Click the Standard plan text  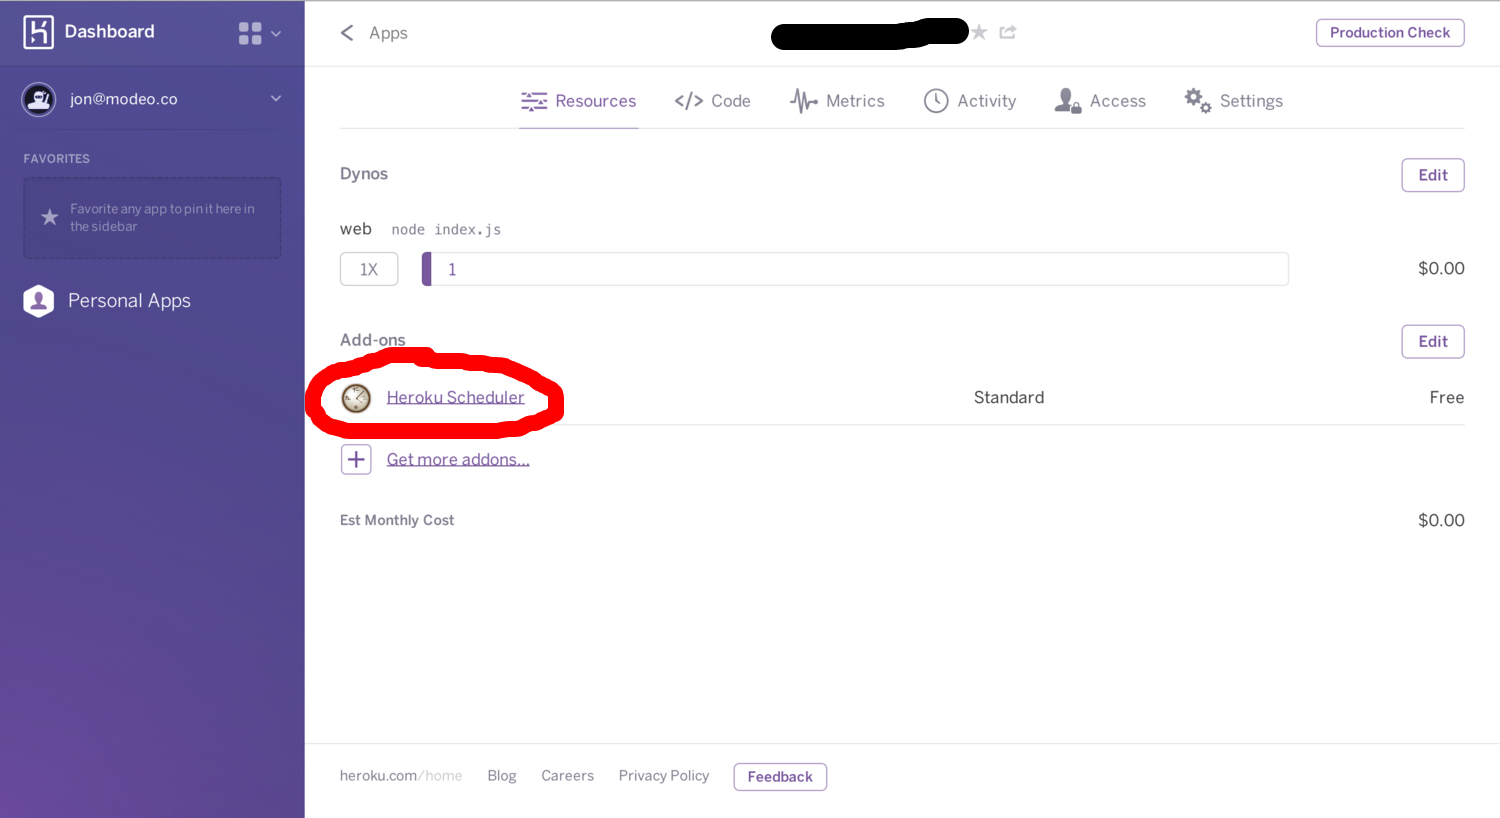(1009, 398)
